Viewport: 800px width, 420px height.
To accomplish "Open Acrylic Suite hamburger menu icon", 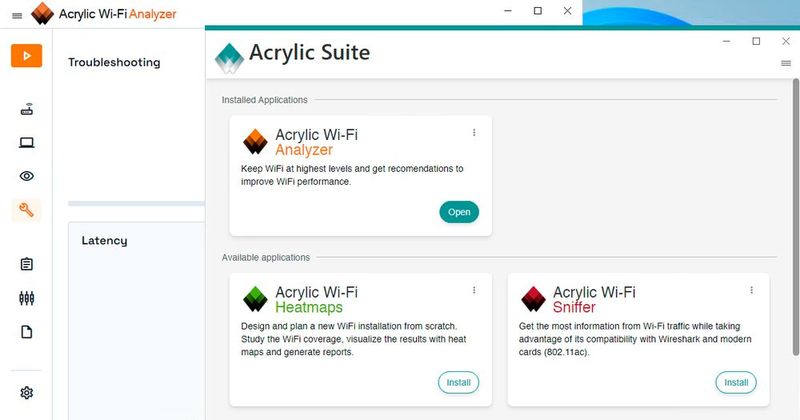I will click(786, 63).
